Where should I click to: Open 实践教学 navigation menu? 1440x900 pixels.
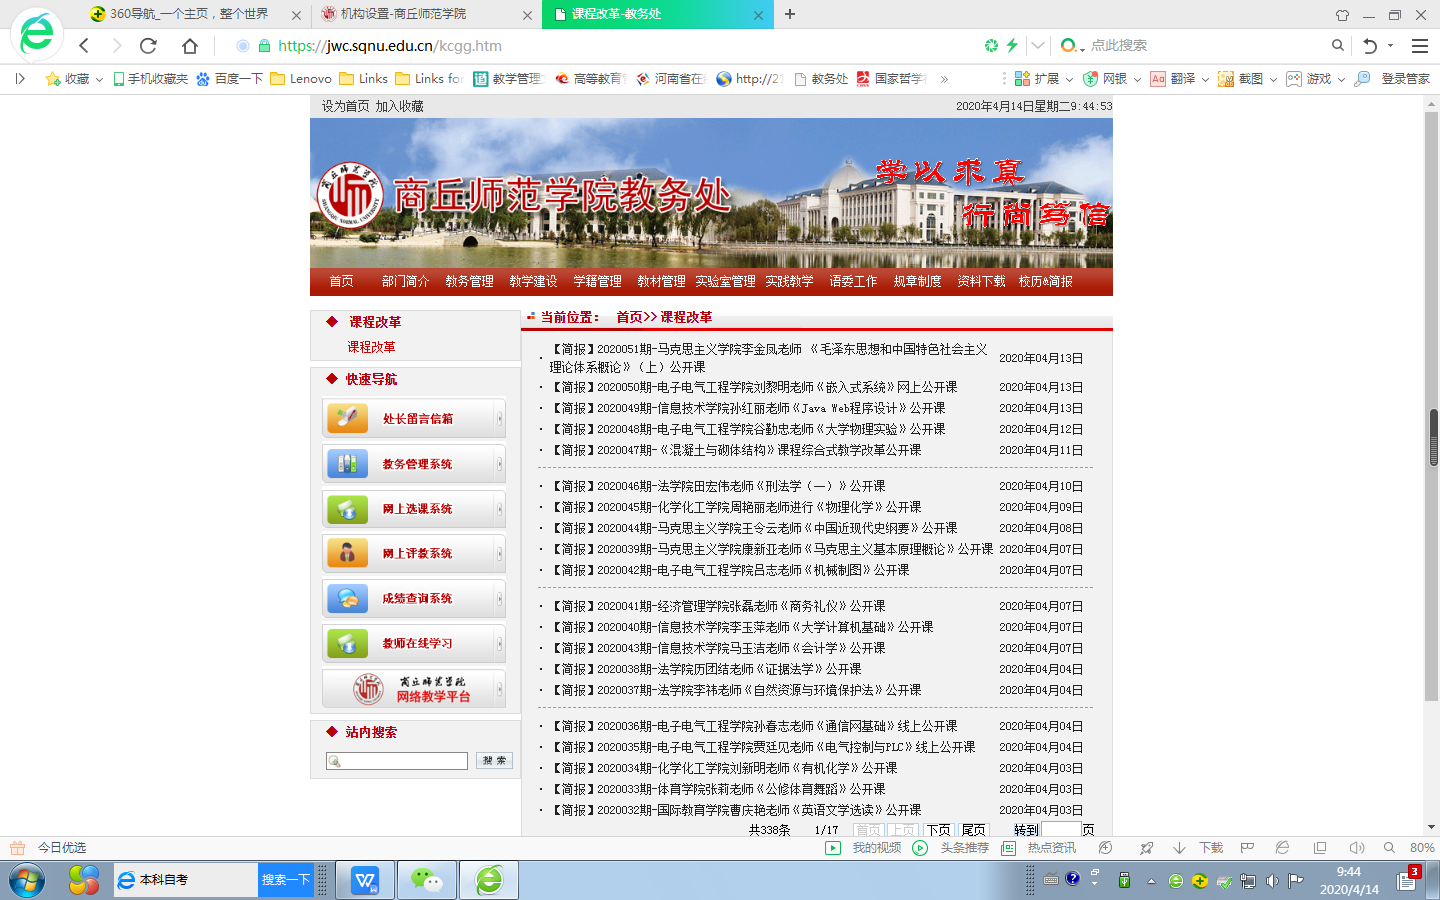tap(789, 281)
